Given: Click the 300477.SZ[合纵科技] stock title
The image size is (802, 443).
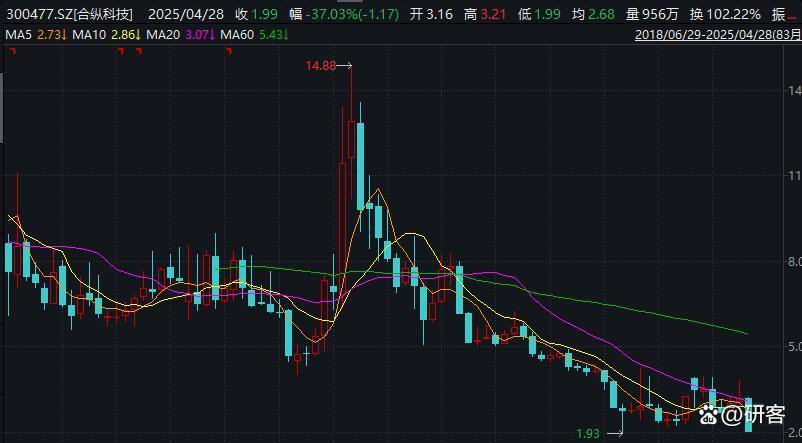Looking at the screenshot, I should 69,14.
